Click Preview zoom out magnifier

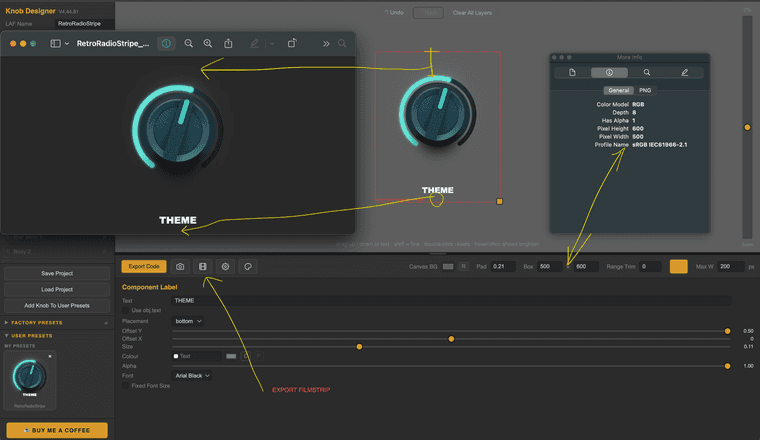coord(189,44)
